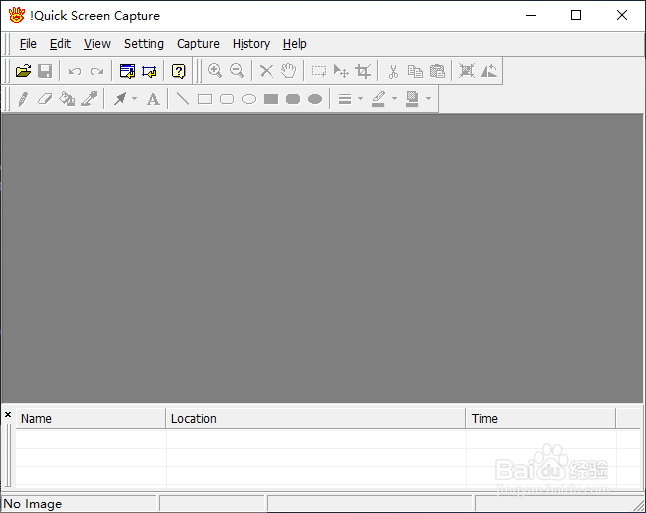
Task: Open the fill color dropdown arrow
Action: pyautogui.click(x=428, y=99)
